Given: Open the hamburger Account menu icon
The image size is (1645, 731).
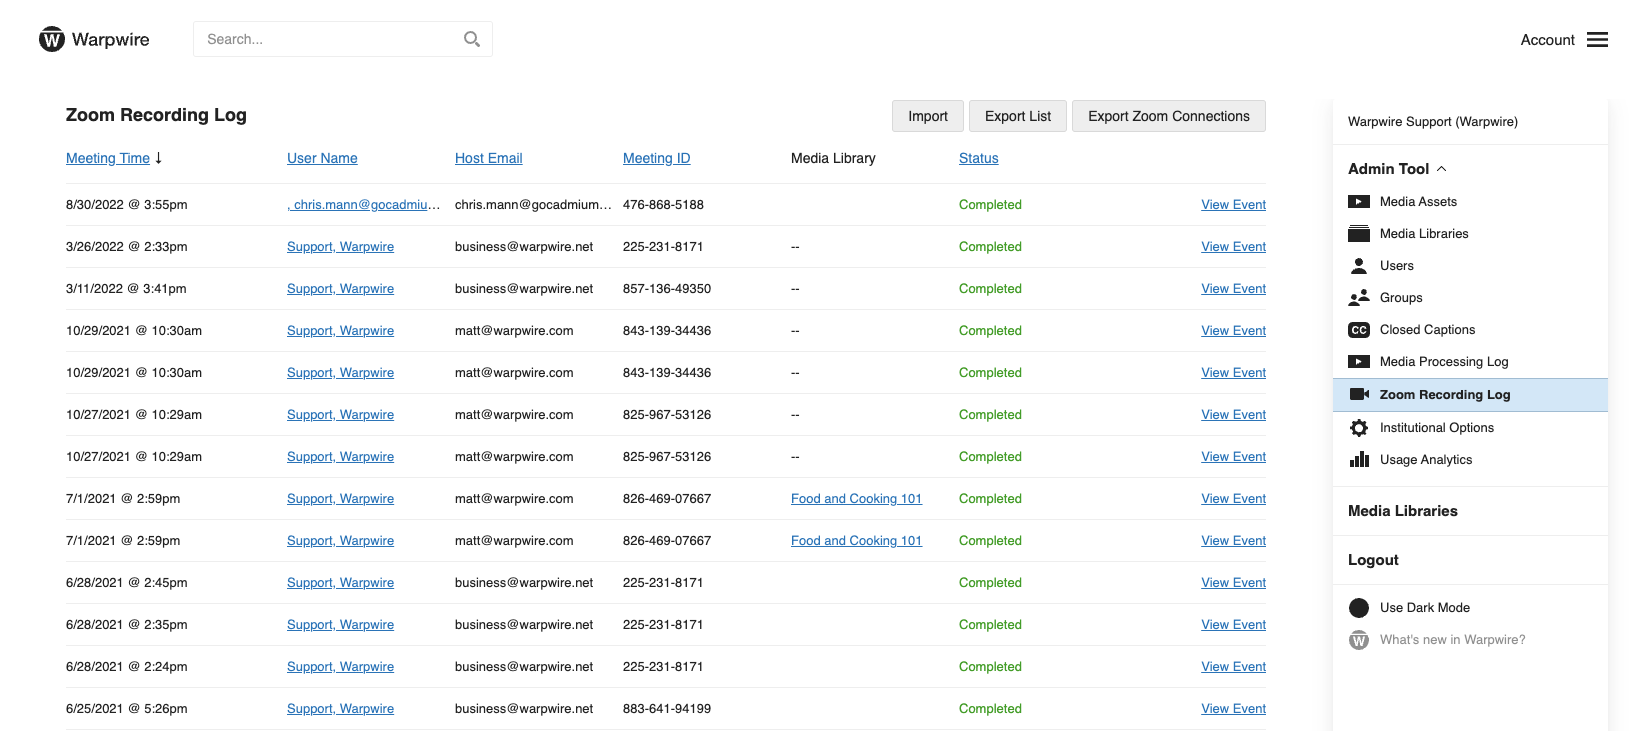Looking at the screenshot, I should 1597,40.
